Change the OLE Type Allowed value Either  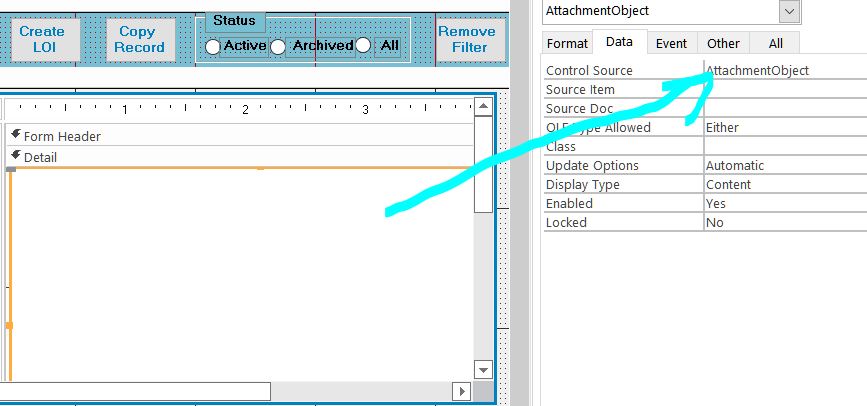click(785, 127)
